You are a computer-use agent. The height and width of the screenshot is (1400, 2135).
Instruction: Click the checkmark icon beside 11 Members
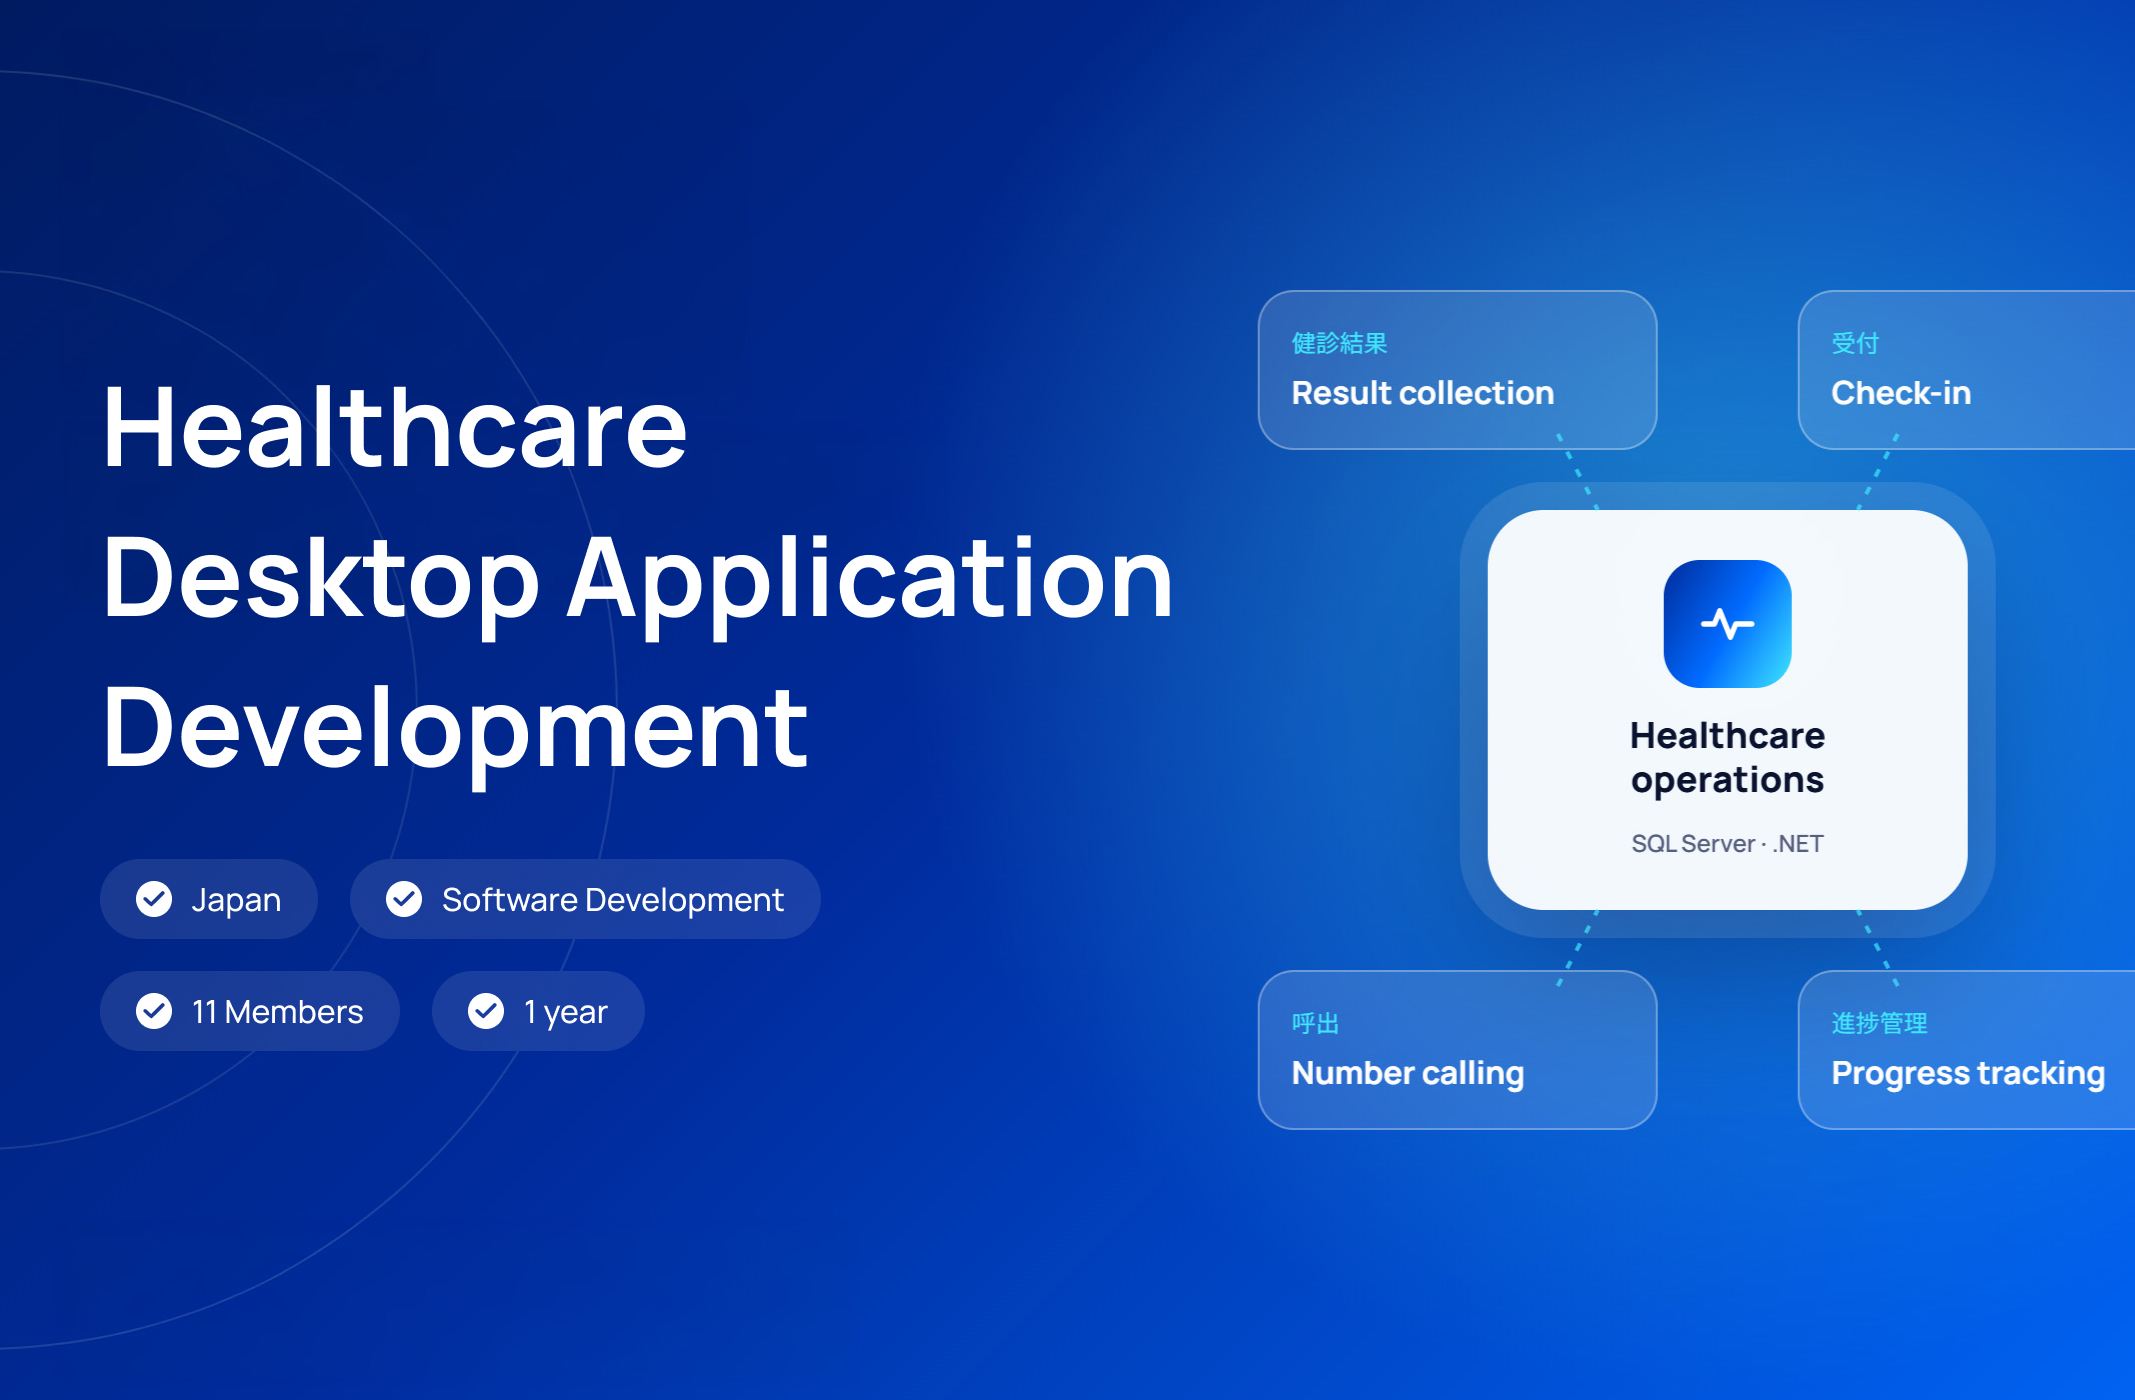pyautogui.click(x=154, y=1011)
